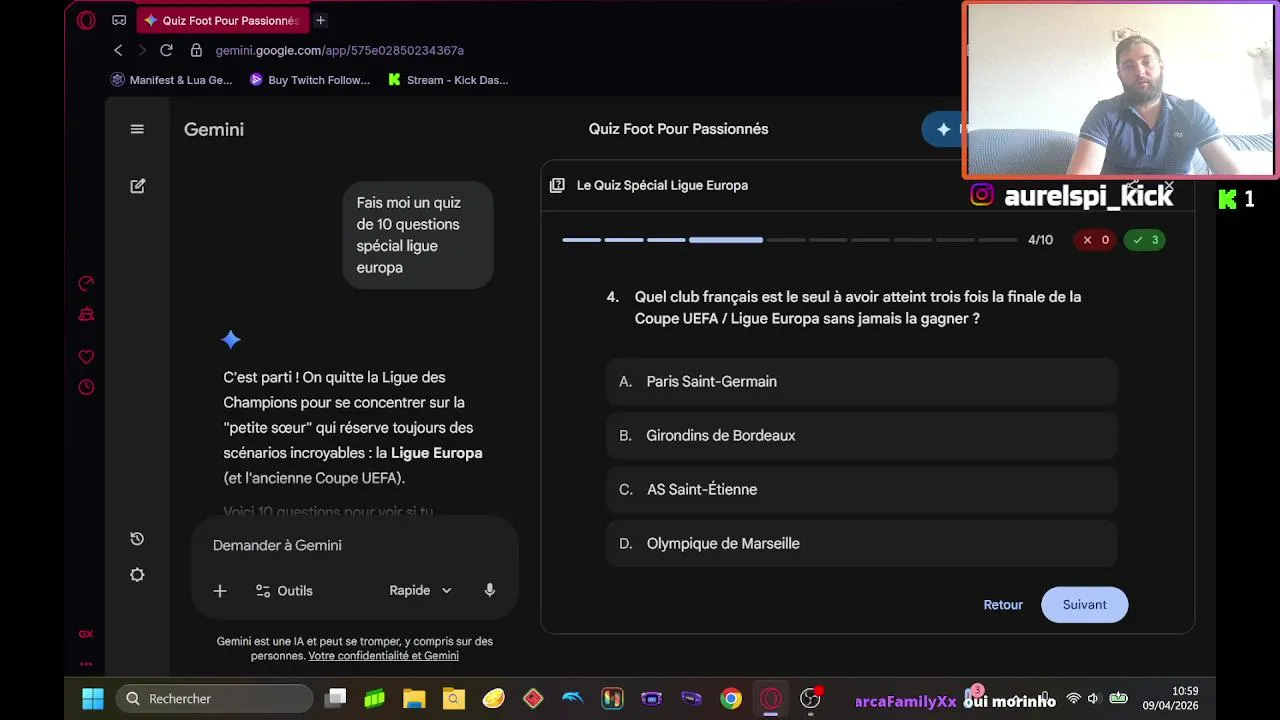Open history clock in Opera sidebar

[x=86, y=387]
